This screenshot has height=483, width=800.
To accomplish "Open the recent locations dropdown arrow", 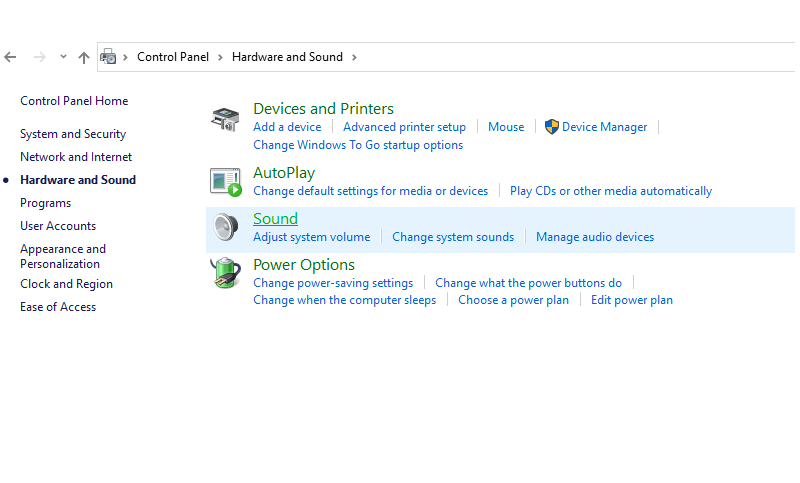I will point(63,57).
